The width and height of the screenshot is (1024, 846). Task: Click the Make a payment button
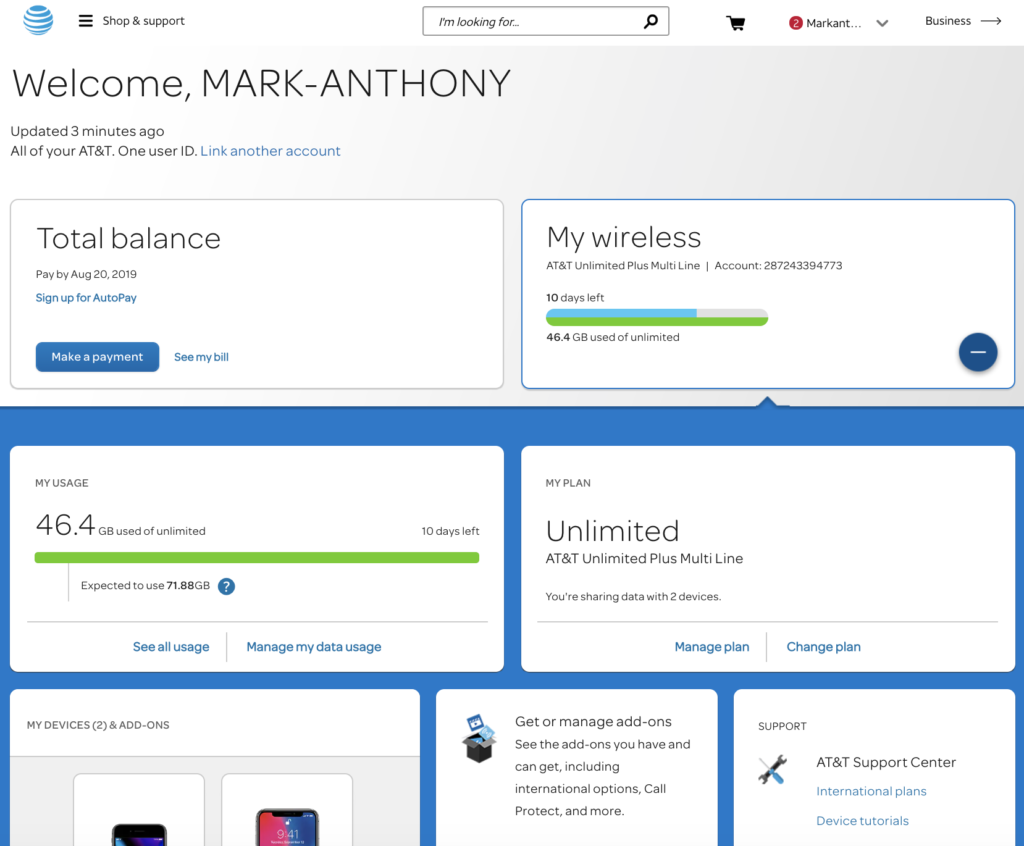[97, 357]
